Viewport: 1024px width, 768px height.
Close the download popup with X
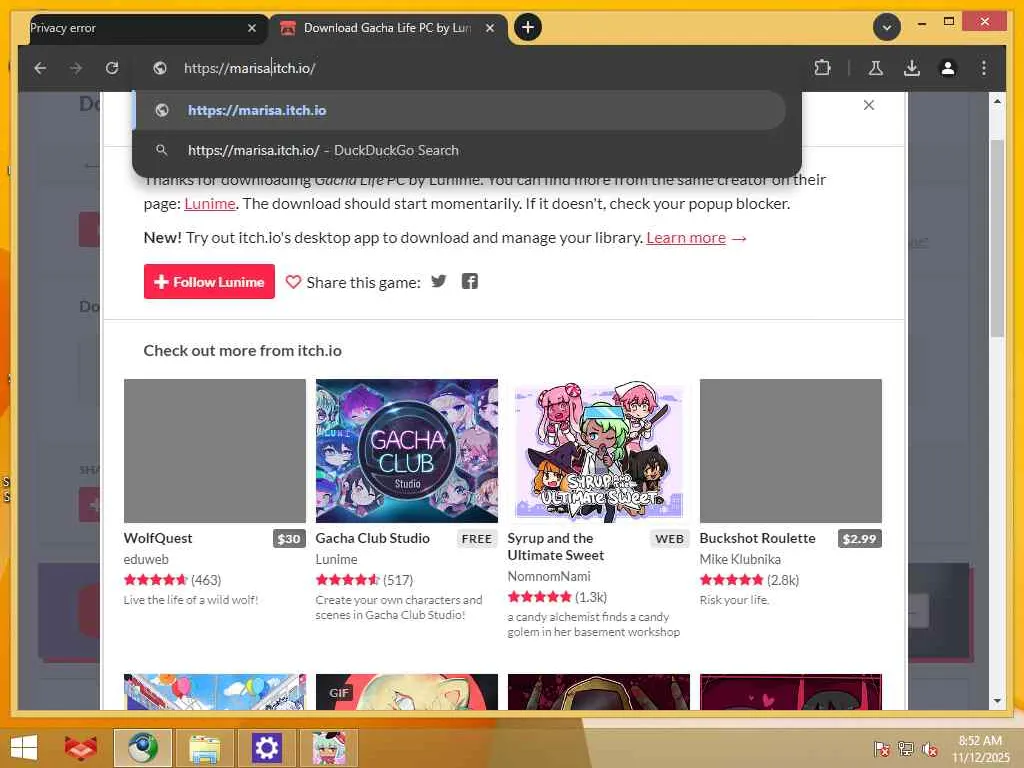coord(869,105)
